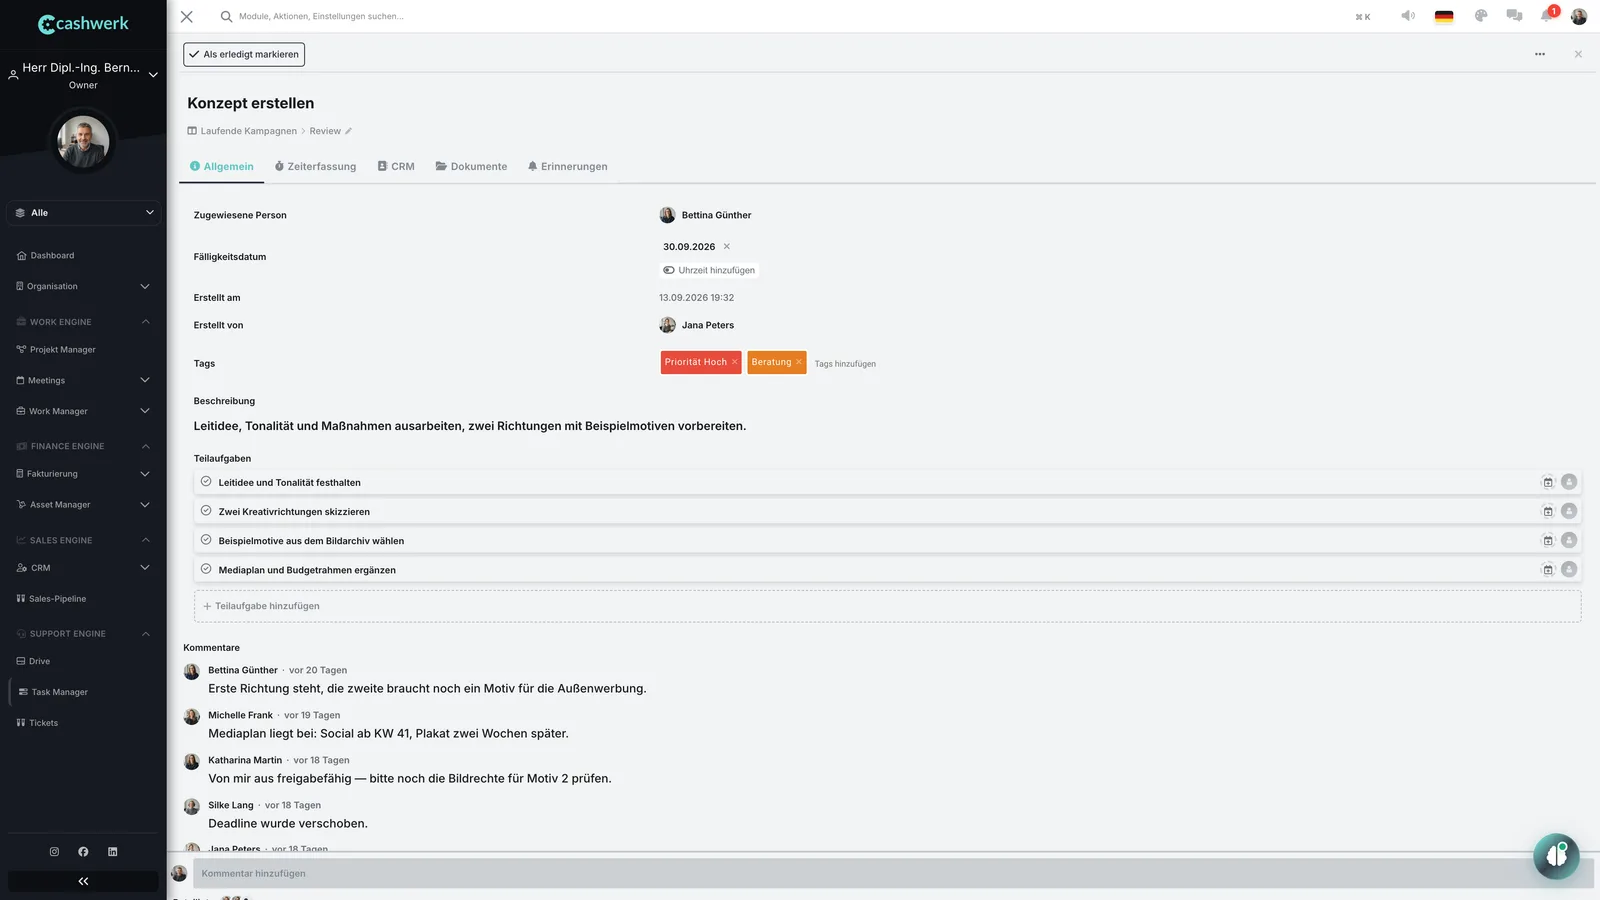Switch to the Dokumente tab
The image size is (1600, 900).
[x=471, y=167]
